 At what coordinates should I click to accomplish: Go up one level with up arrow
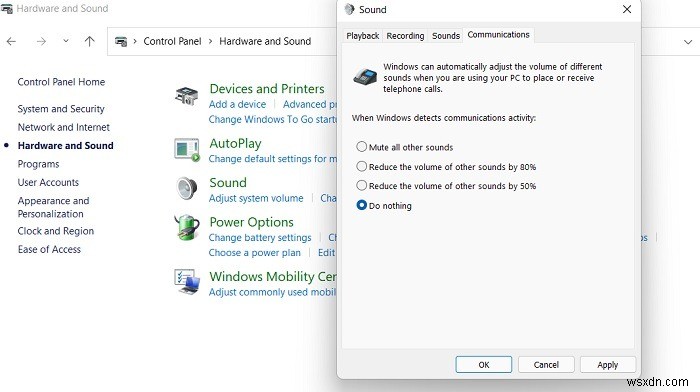89,42
